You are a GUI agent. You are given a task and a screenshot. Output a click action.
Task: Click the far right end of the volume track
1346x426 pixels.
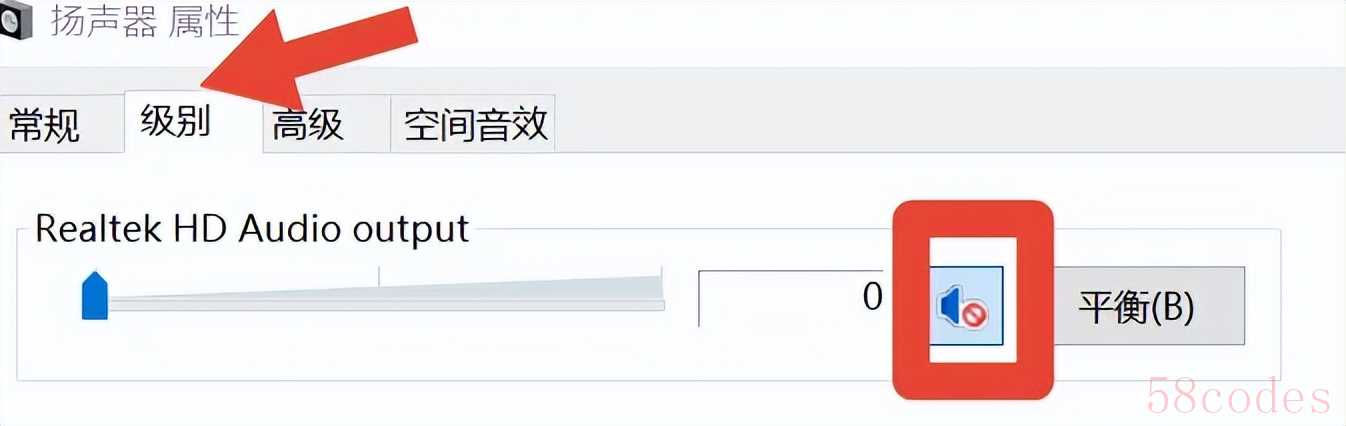[x=658, y=293]
